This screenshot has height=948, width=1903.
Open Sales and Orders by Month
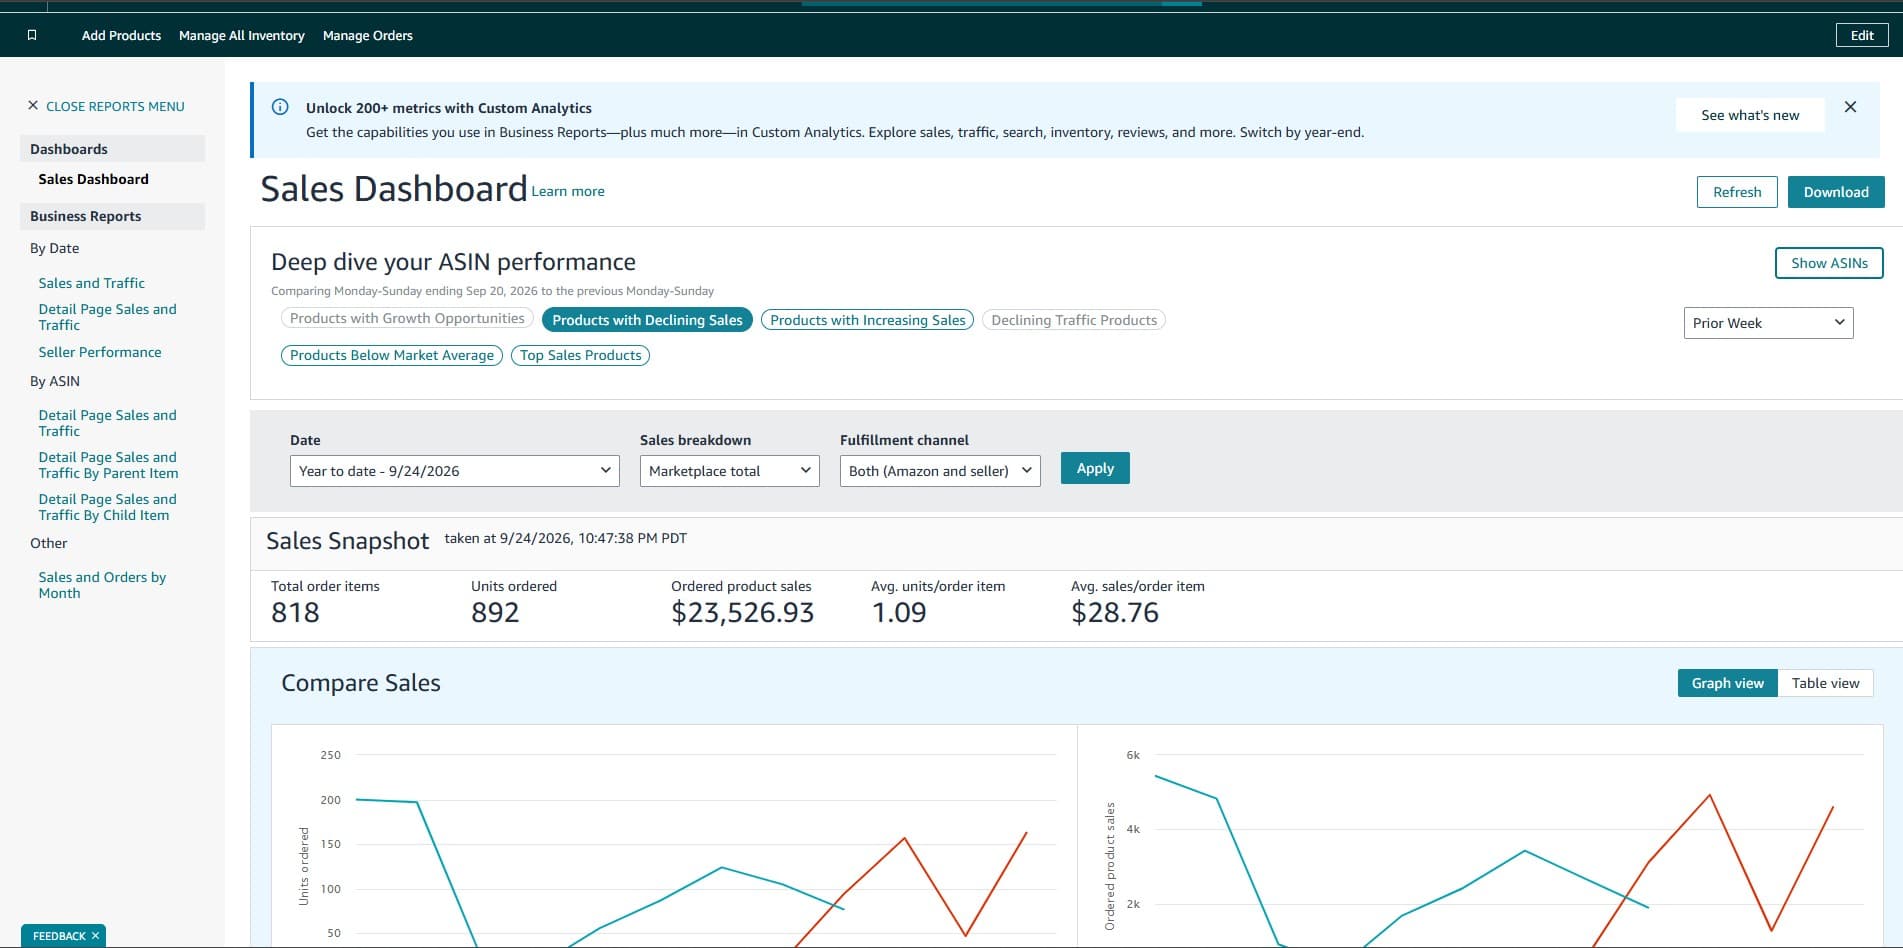102,585
